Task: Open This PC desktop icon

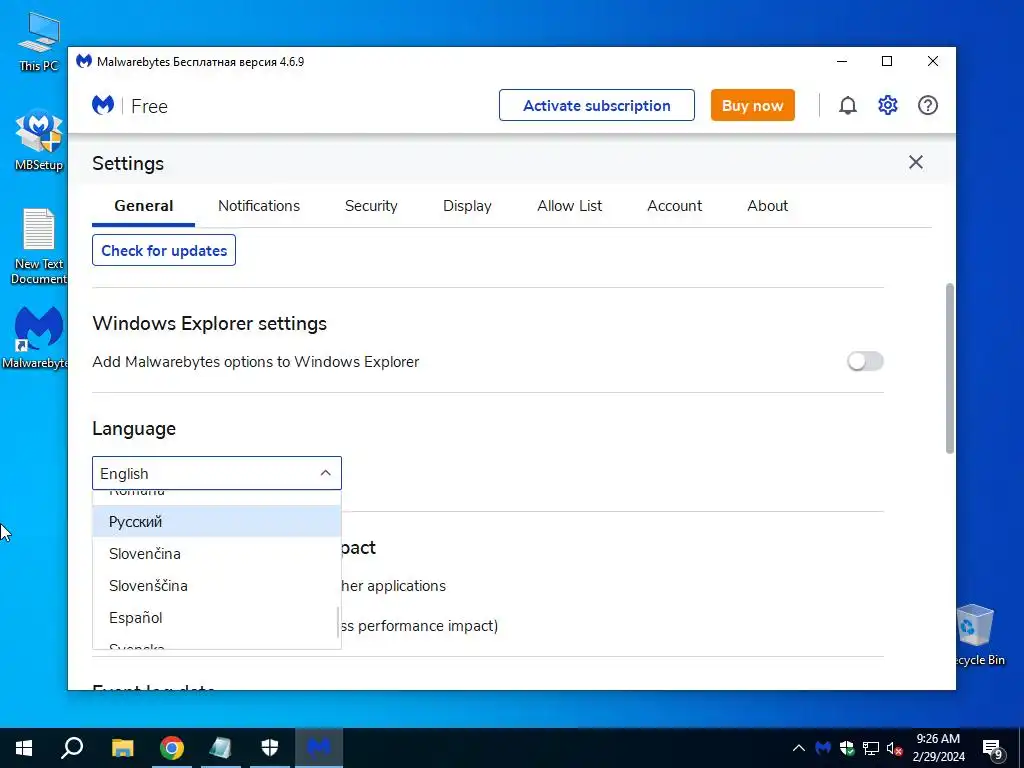Action: click(x=39, y=40)
